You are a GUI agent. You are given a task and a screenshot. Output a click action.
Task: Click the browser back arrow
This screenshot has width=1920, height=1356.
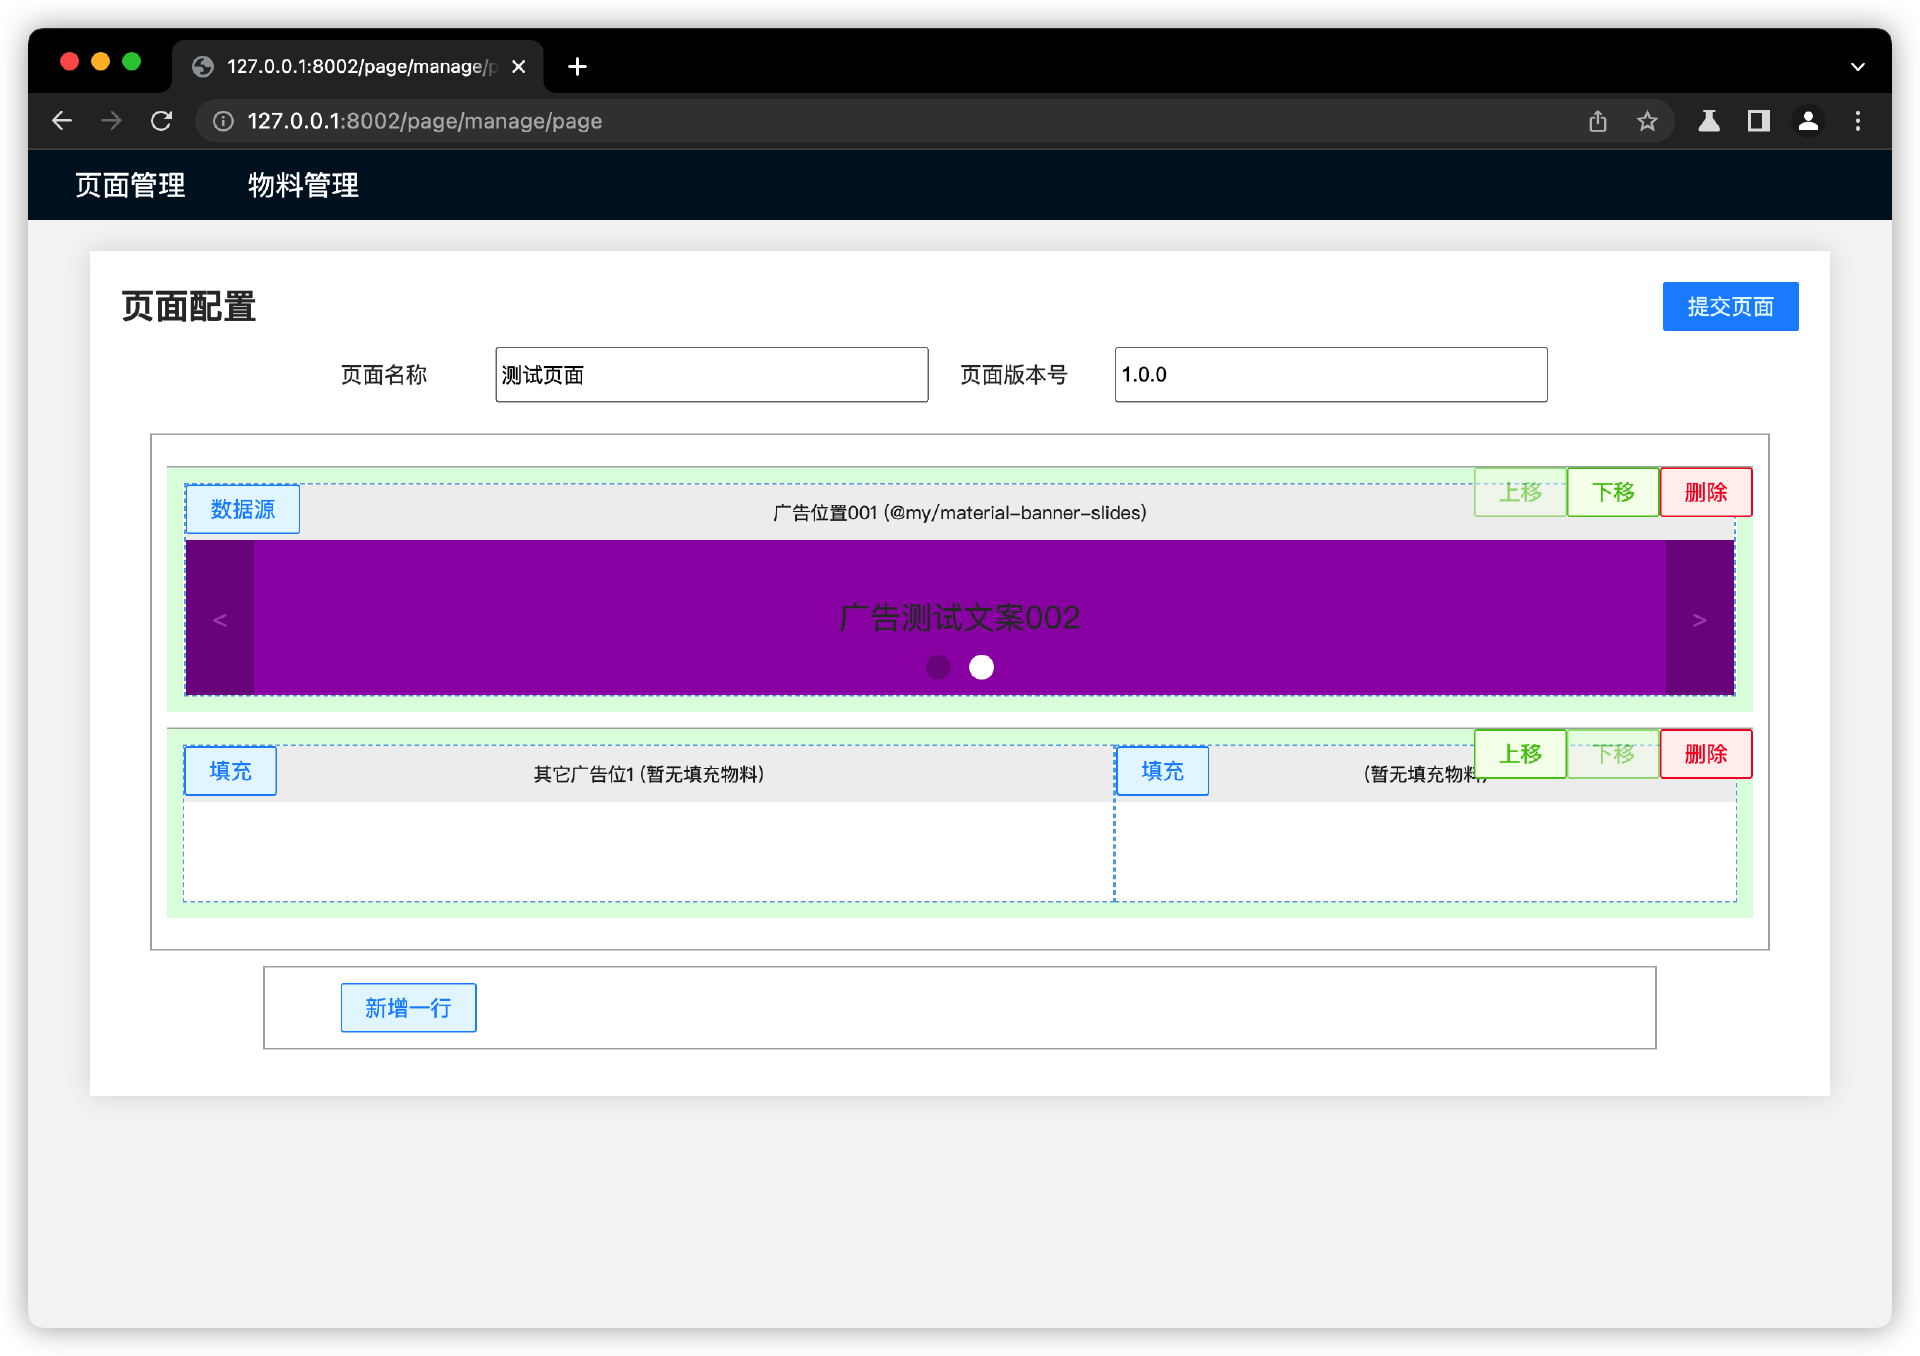click(62, 121)
